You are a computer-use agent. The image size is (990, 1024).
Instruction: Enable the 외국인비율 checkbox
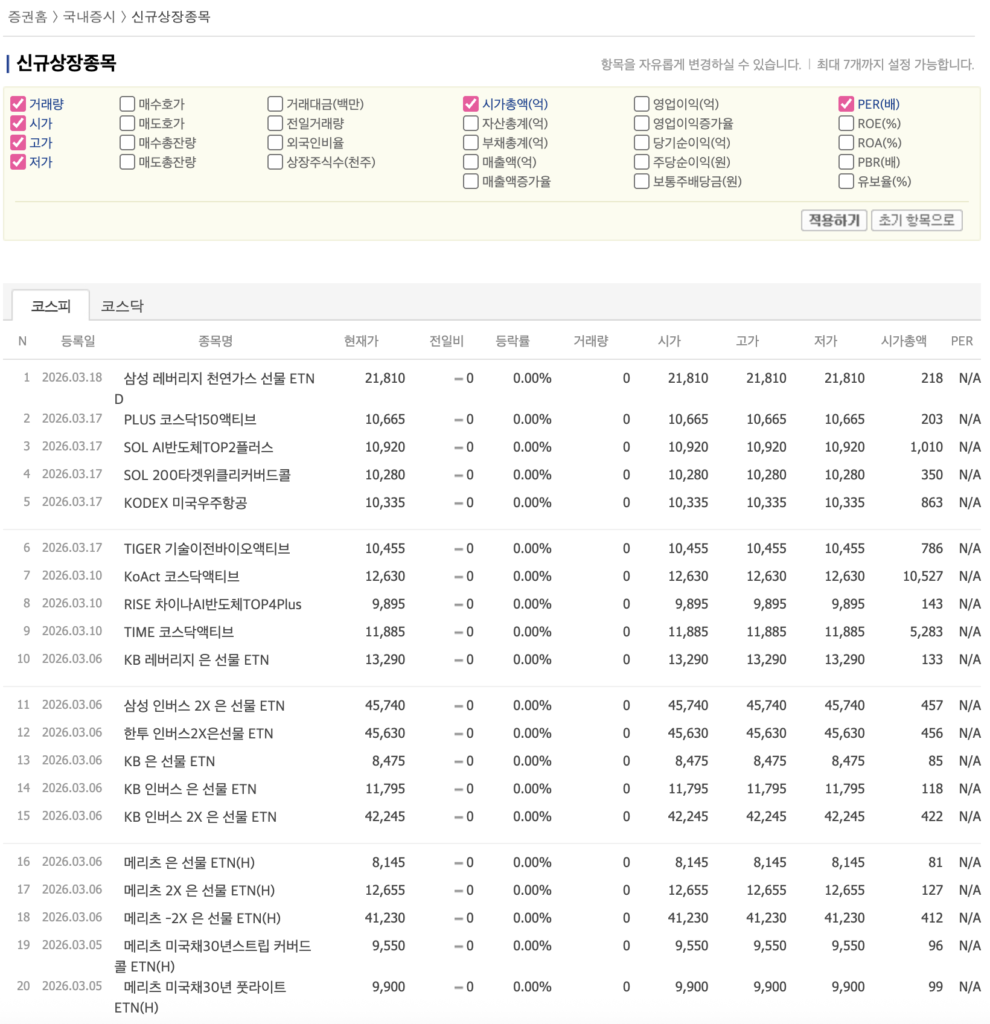pyautogui.click(x=275, y=143)
